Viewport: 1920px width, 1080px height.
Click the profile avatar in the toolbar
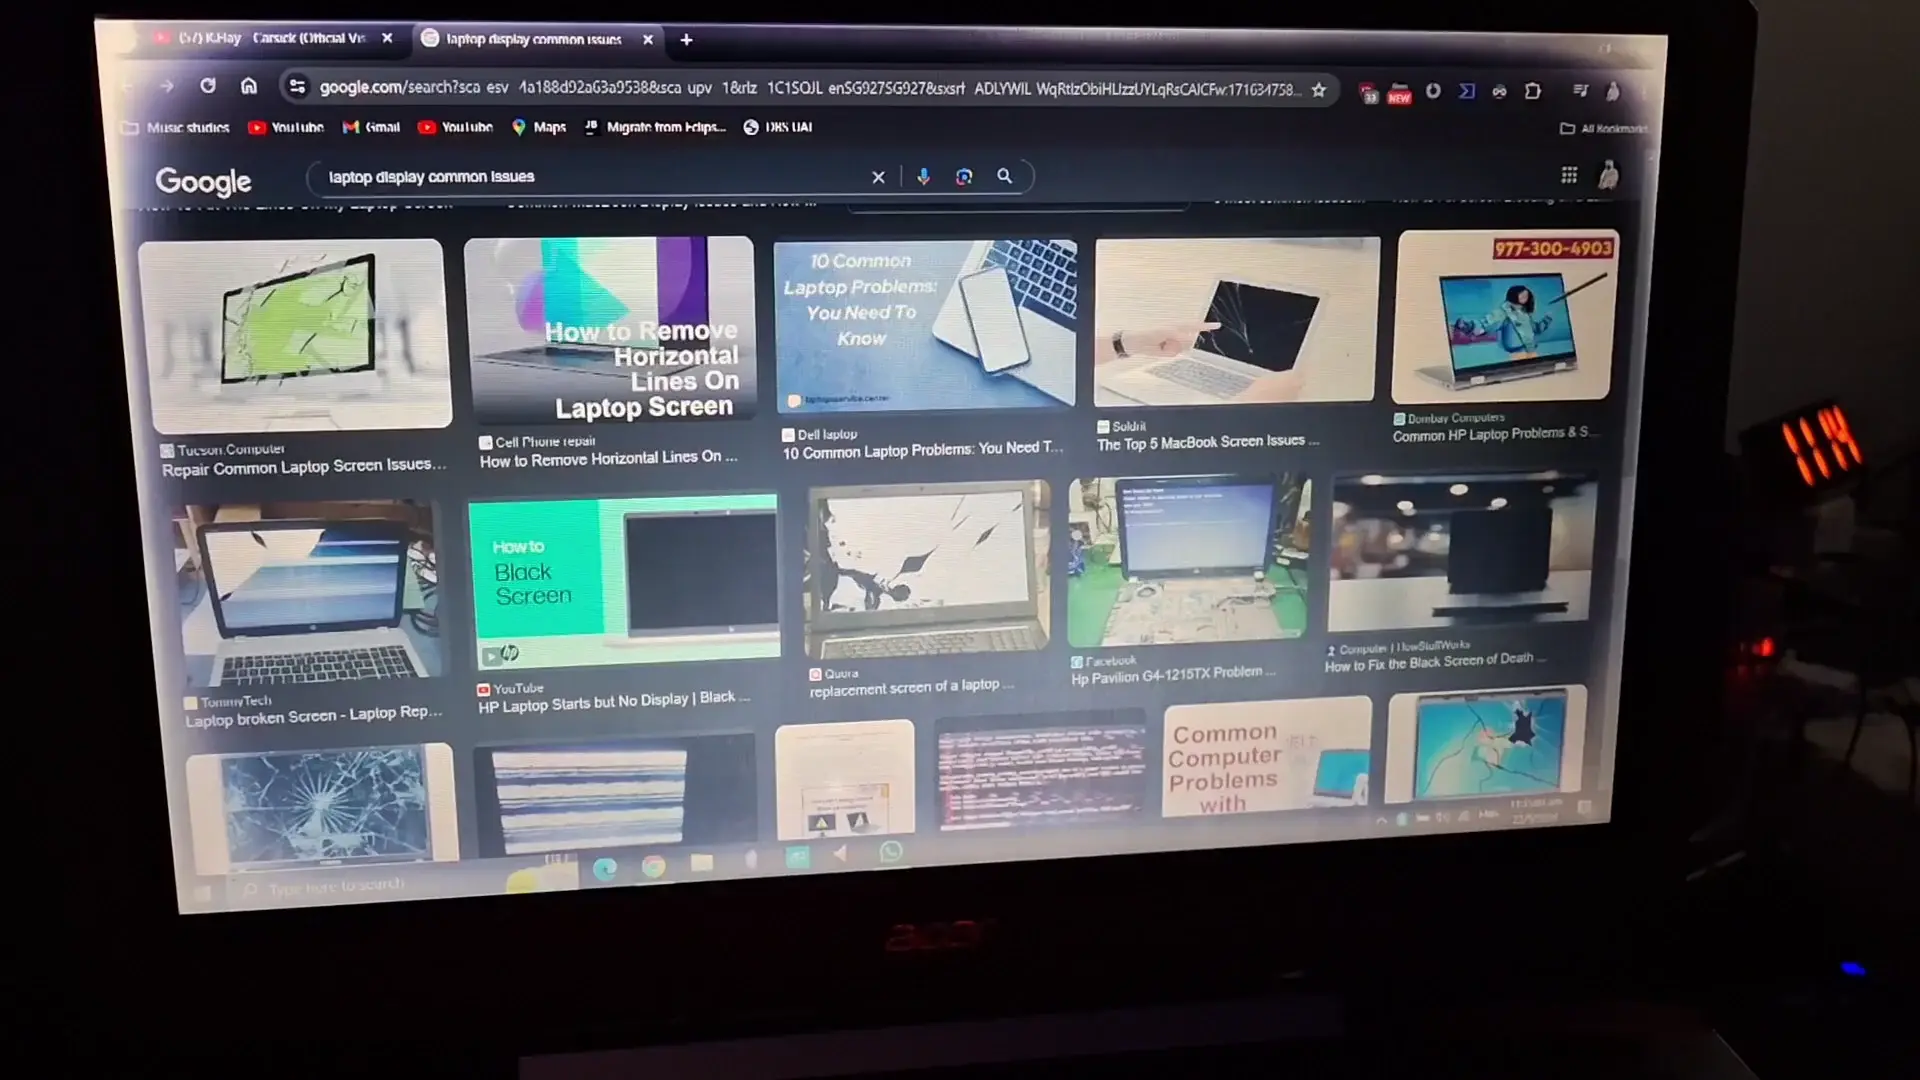pos(1610,174)
